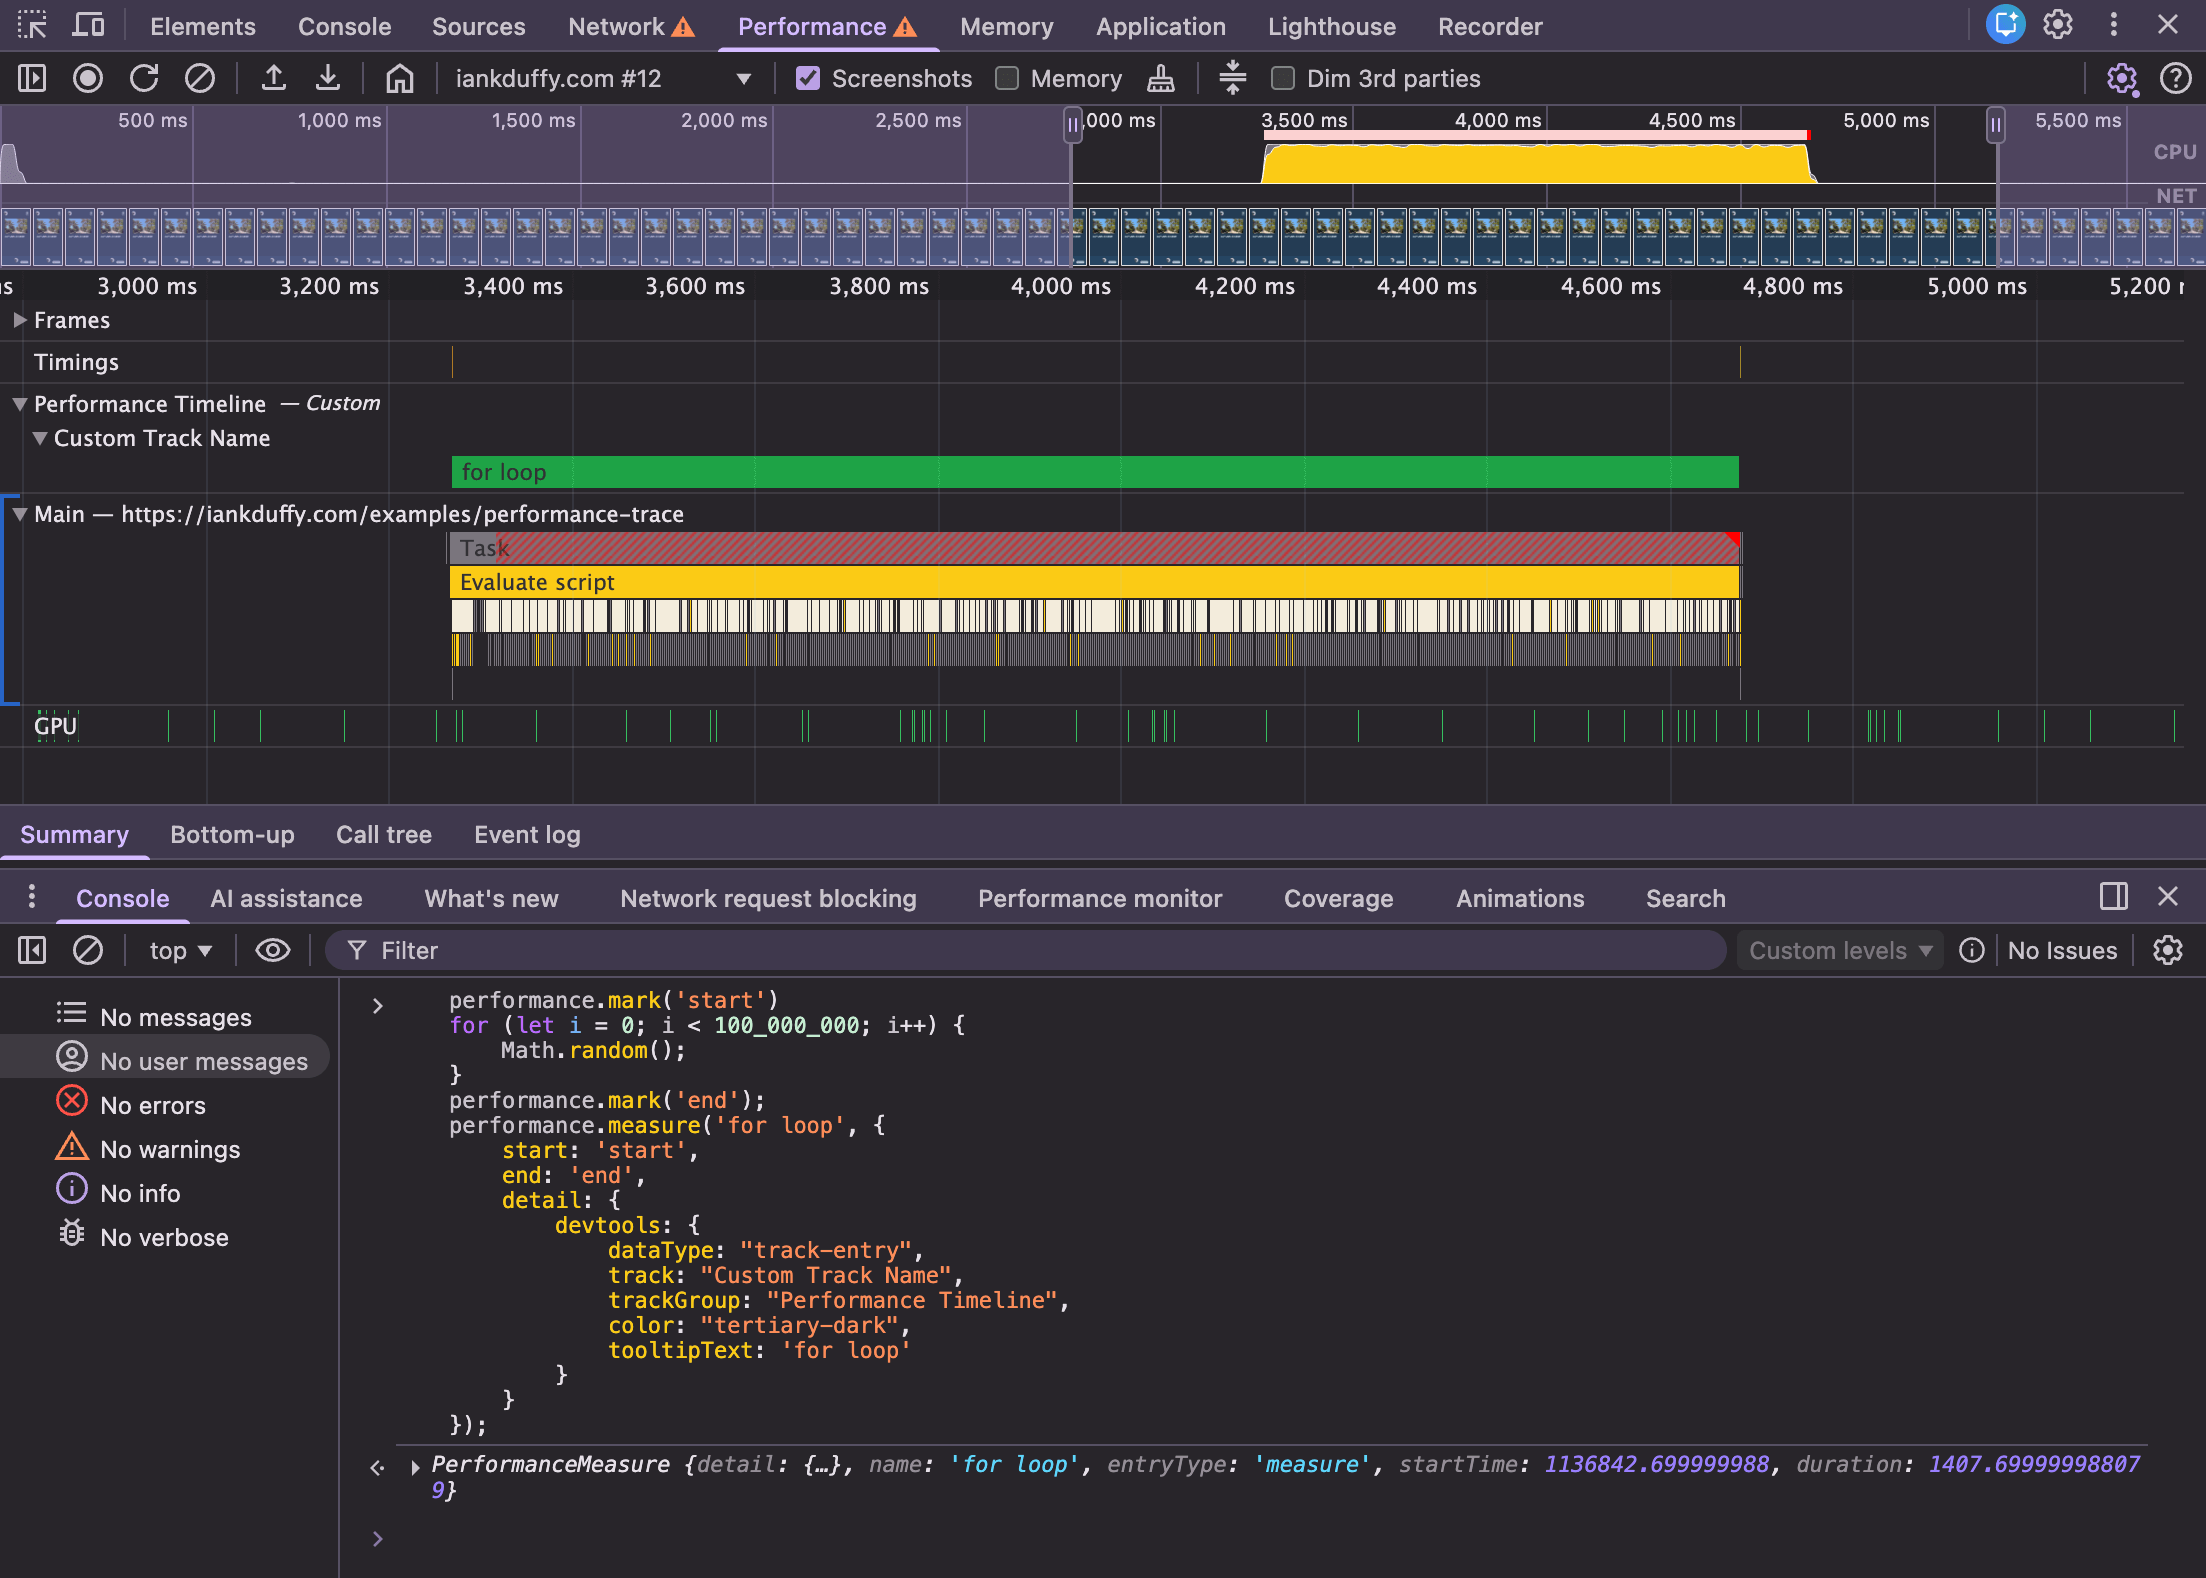Screen dimensions: 2206x1578
Task: Click the No Issues button
Action: coord(2062,950)
